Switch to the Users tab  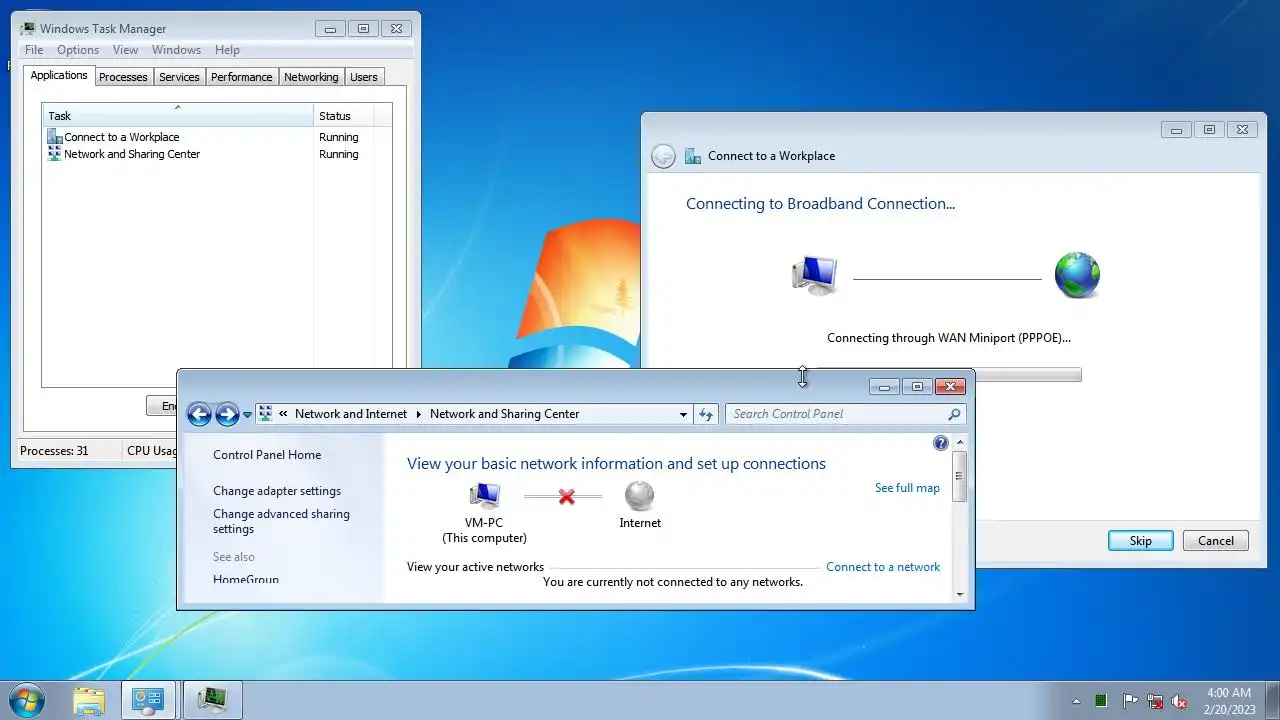364,77
